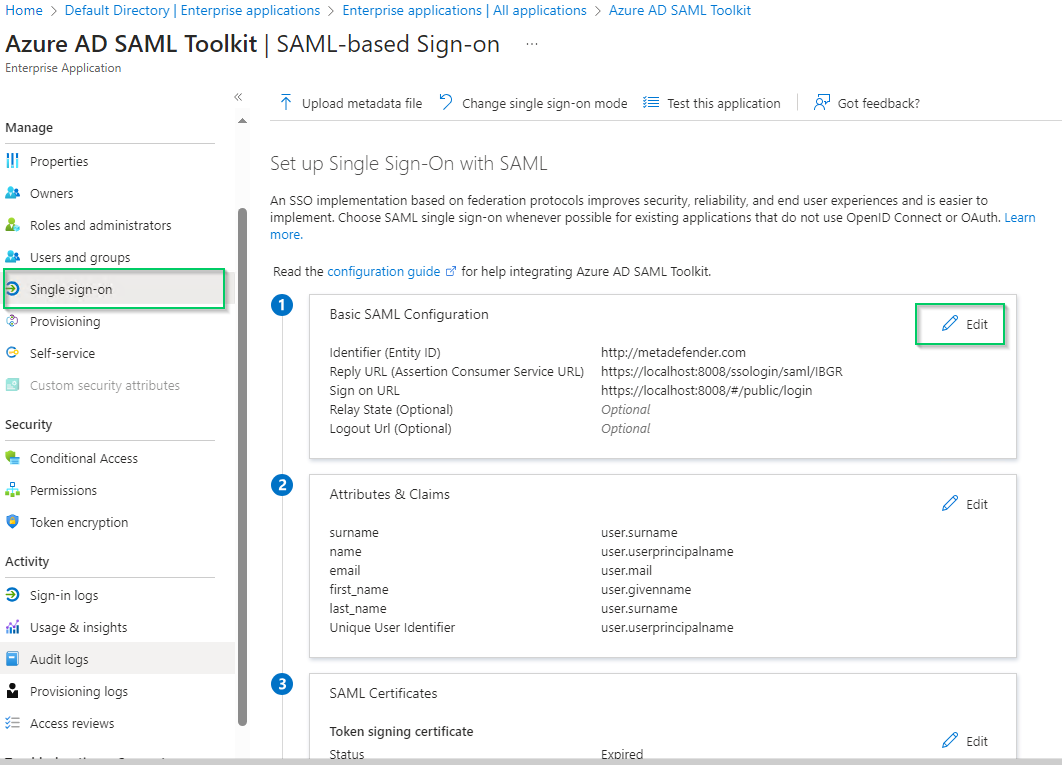Click the Conditional Access icon
This screenshot has width=1062, height=765.
[x=12, y=457]
